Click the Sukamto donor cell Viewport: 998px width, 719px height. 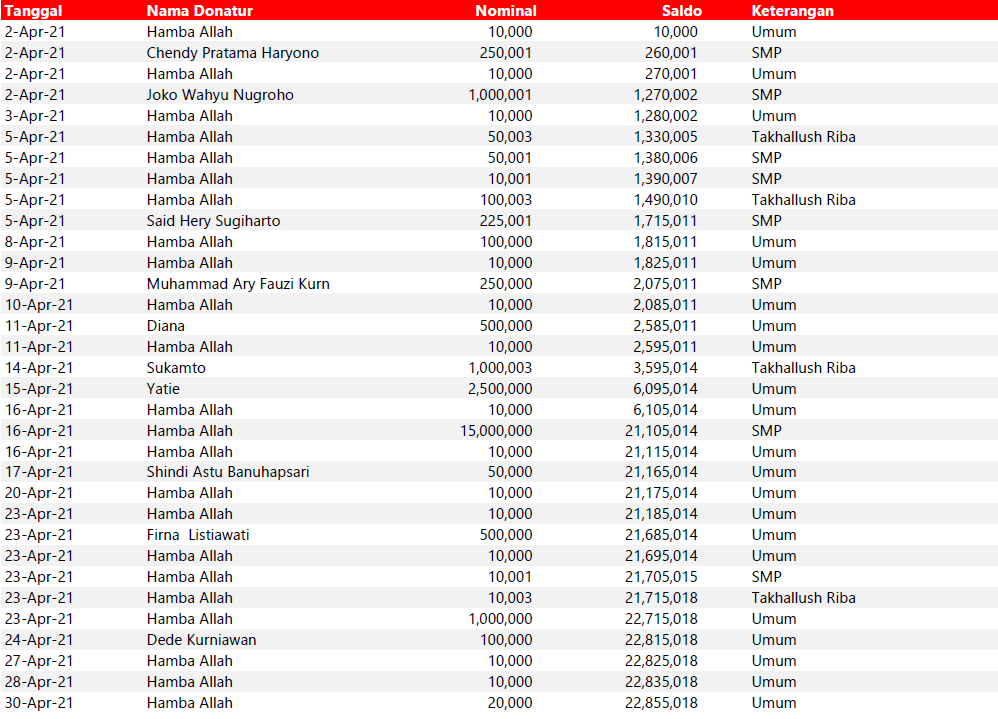(176, 368)
